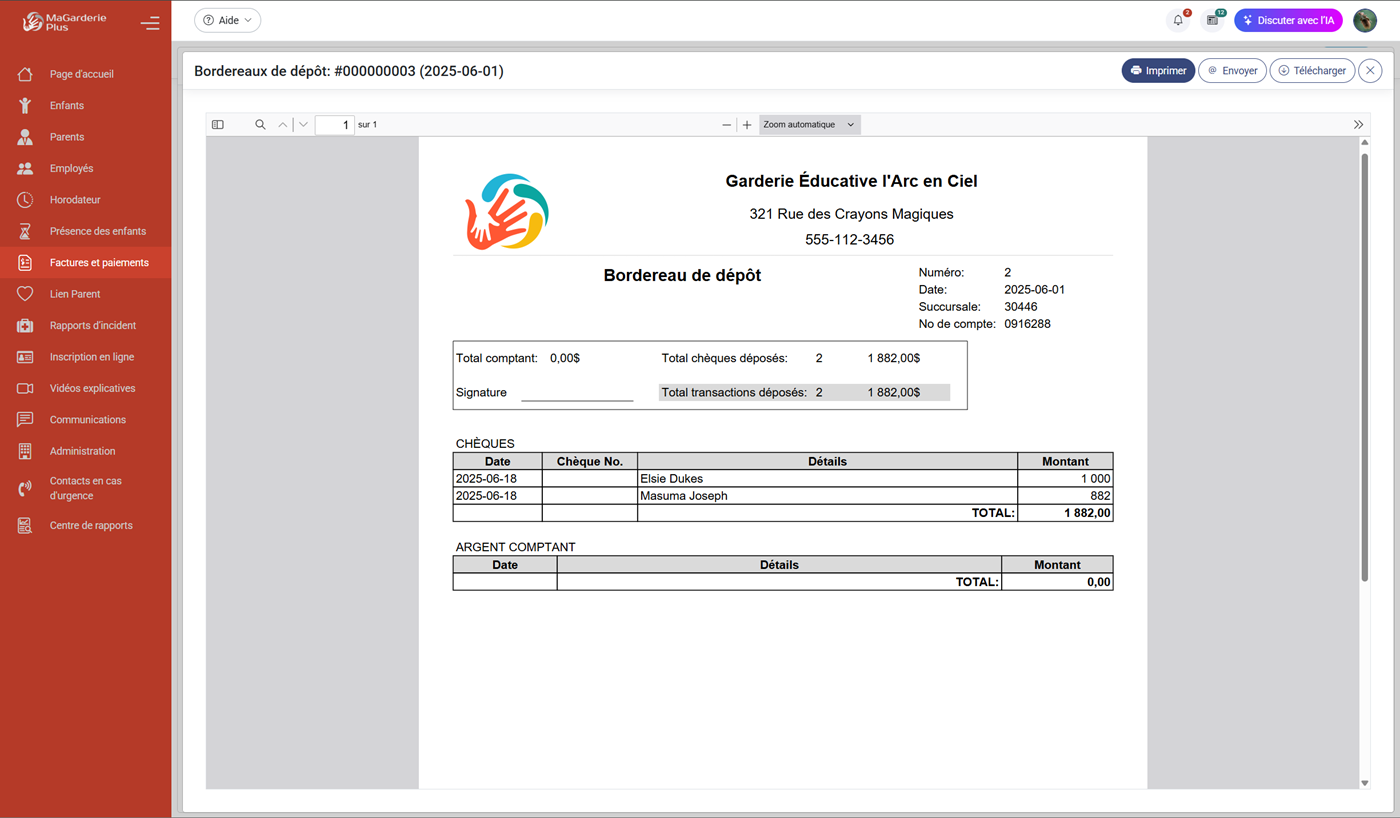Open Factures et paiements in sidebar
1400x818 pixels.
click(99, 263)
